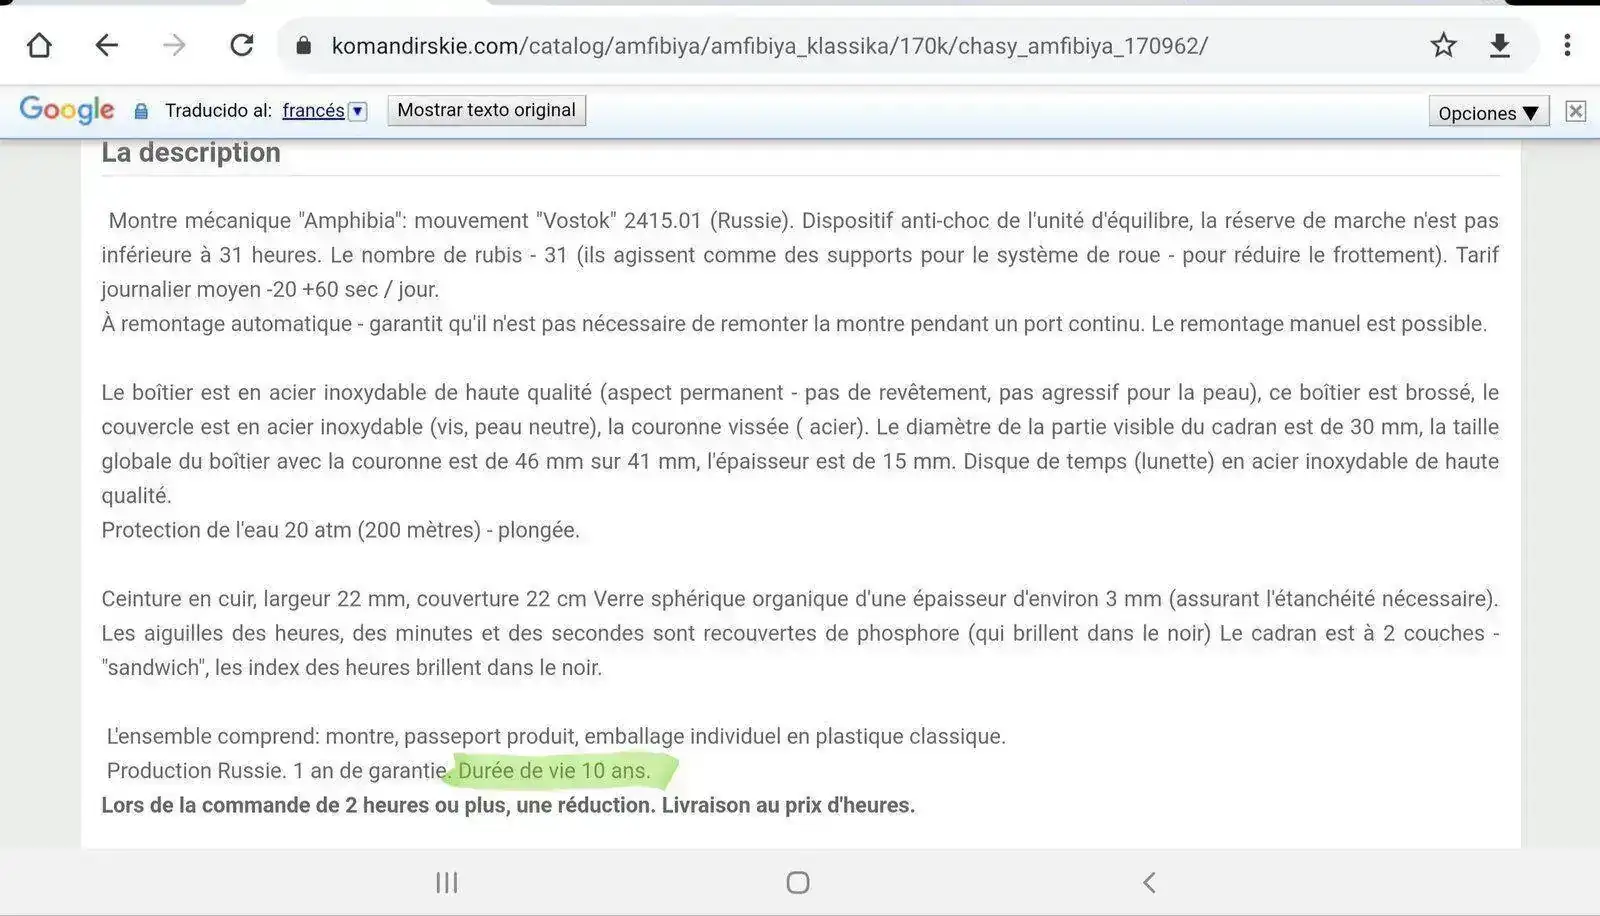Tap the Android recent apps button
Screen dimensions: 1600x916
(447, 882)
